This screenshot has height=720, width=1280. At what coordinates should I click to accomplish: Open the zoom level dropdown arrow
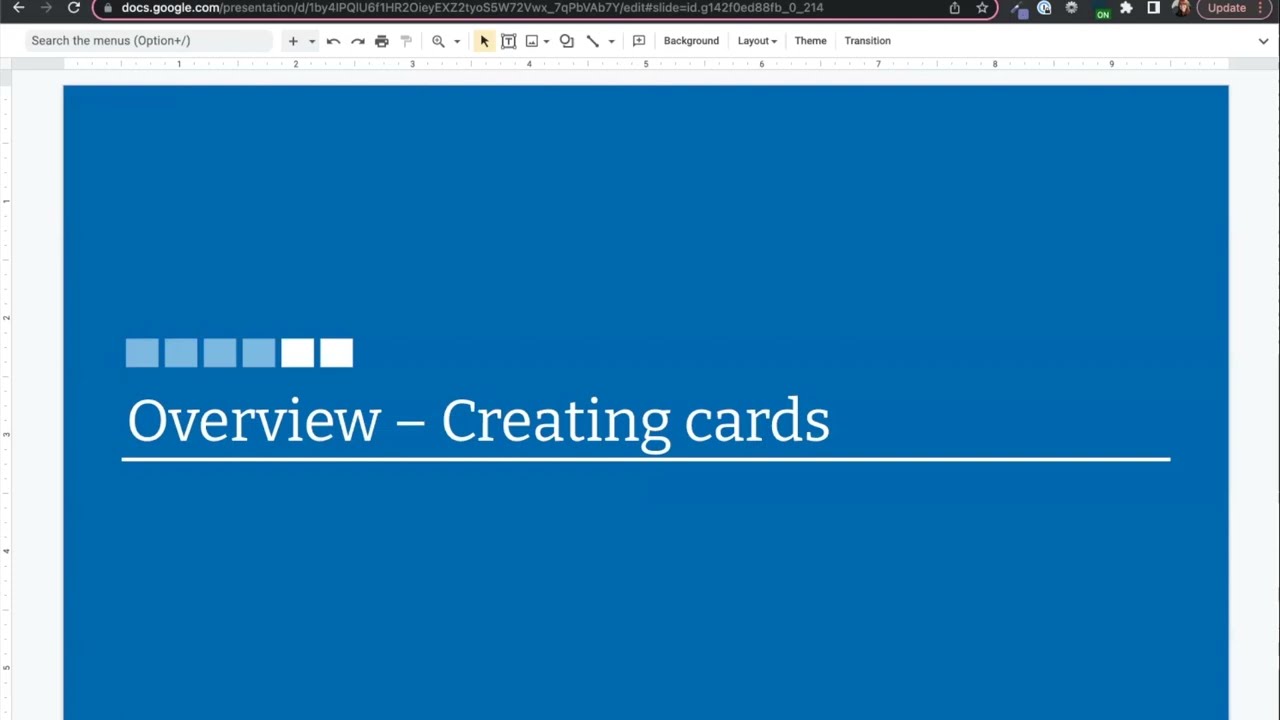457,41
